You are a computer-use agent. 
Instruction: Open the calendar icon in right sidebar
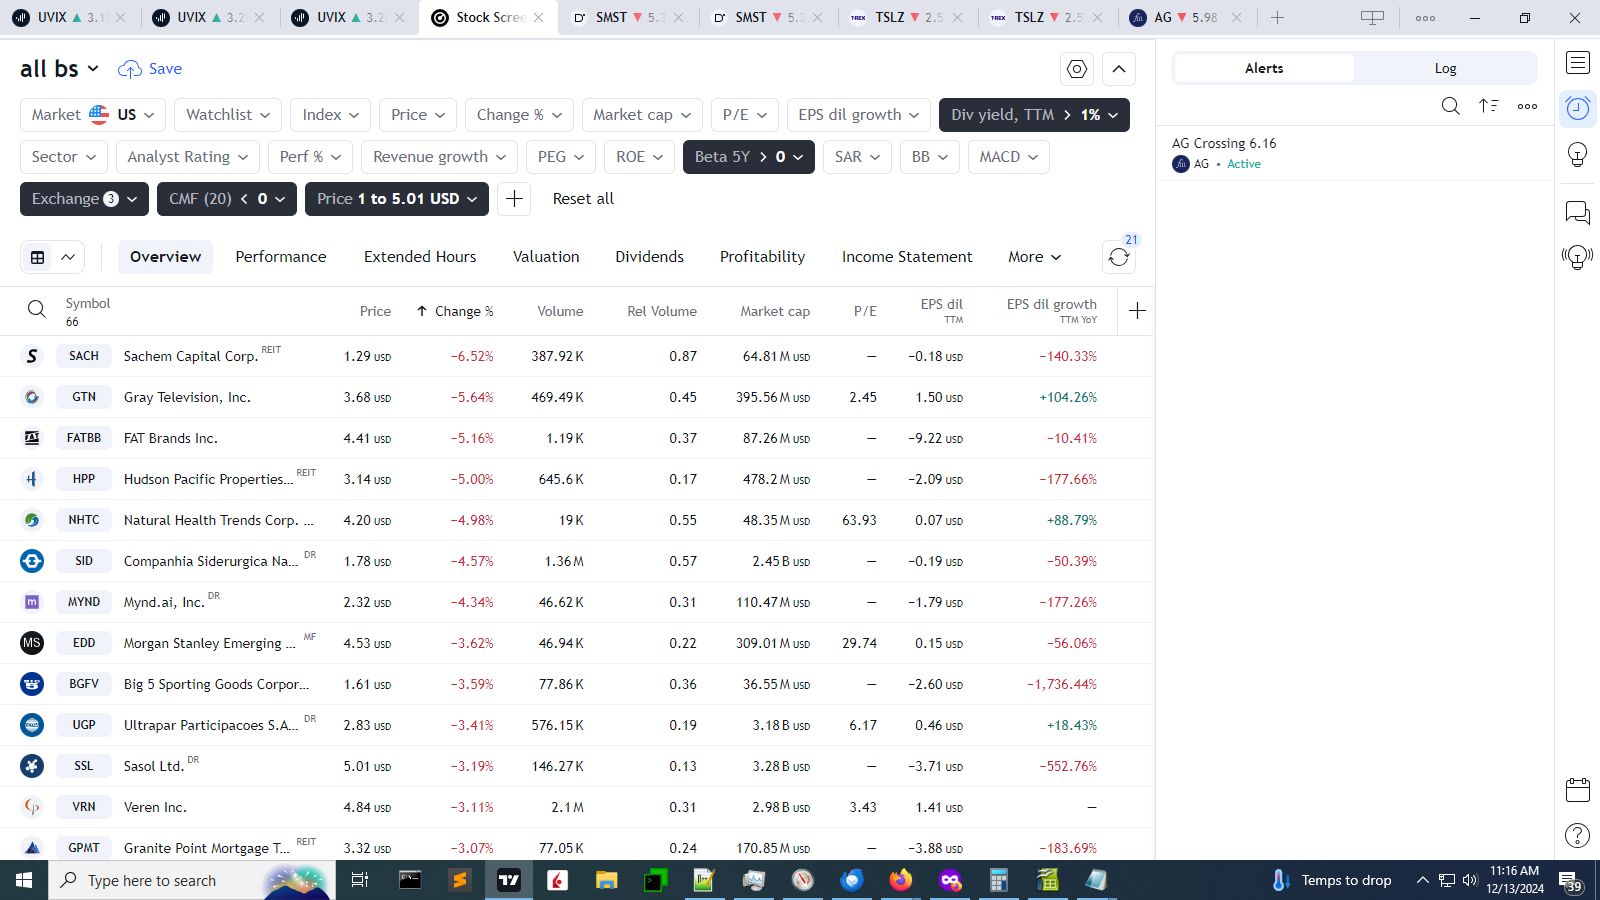click(x=1578, y=790)
